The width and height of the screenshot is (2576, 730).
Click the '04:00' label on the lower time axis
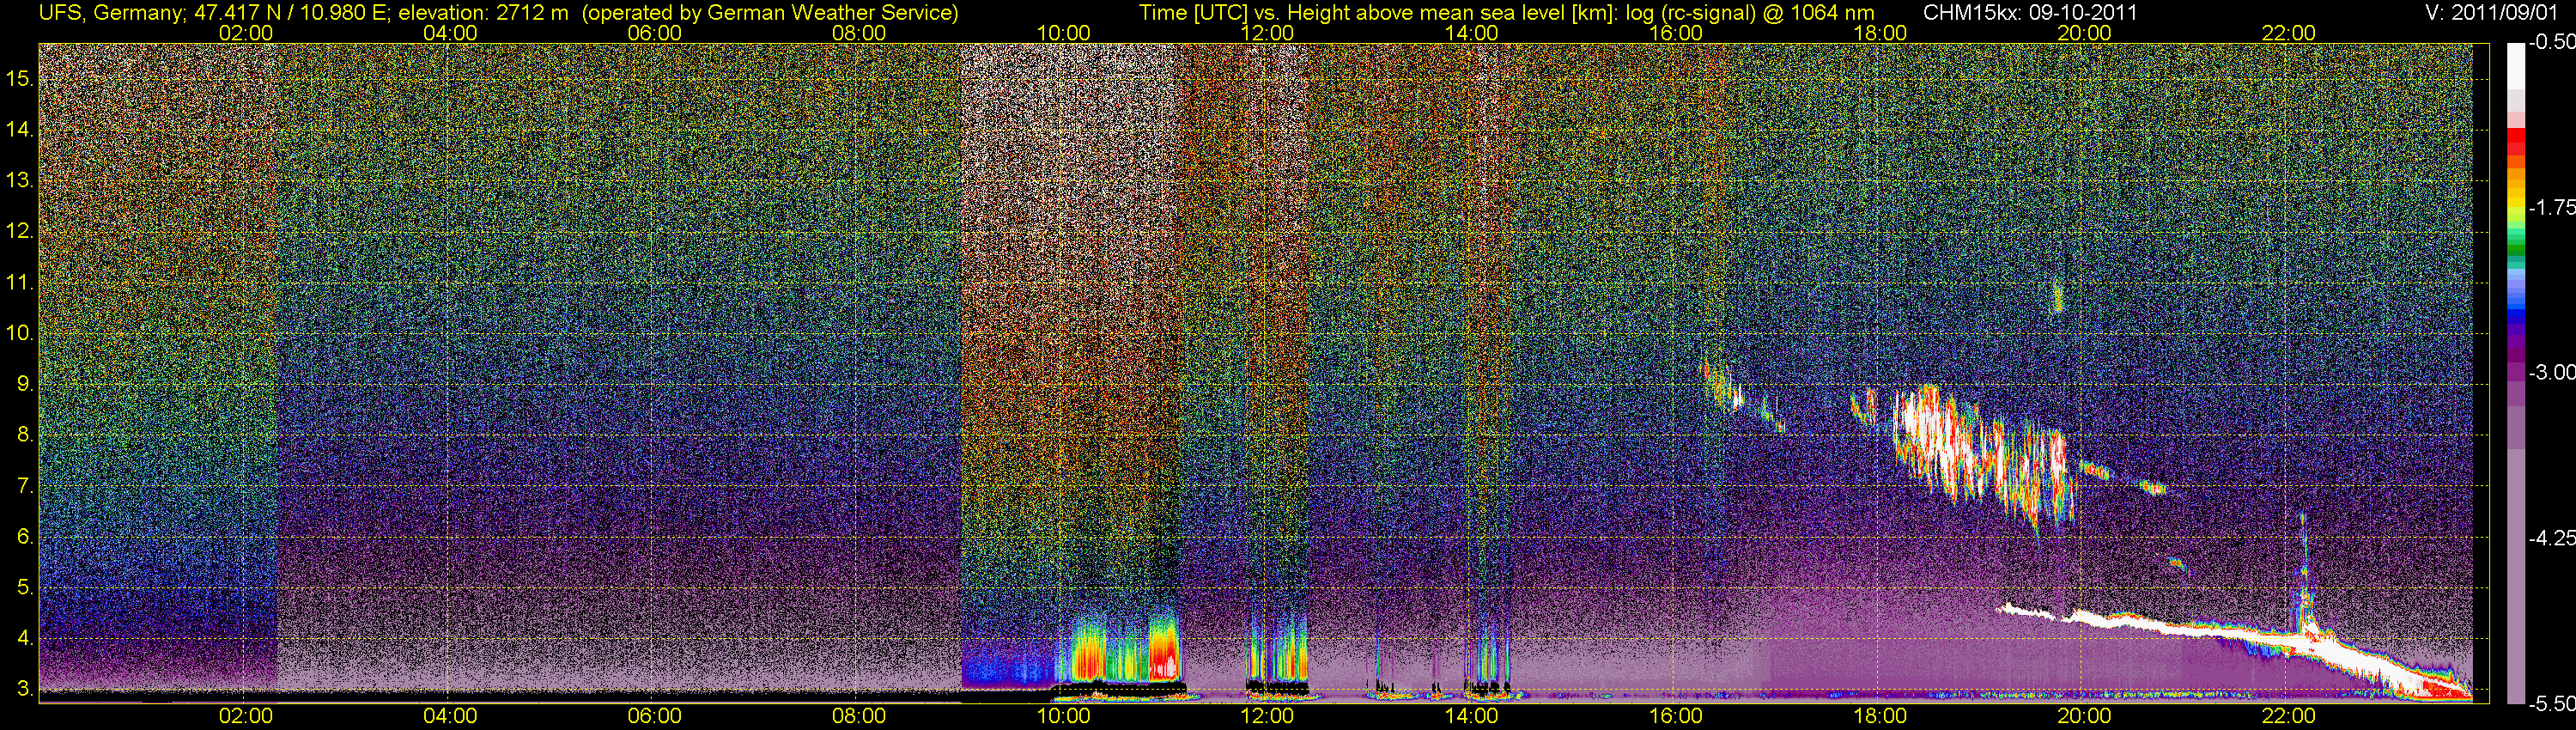pos(450,716)
